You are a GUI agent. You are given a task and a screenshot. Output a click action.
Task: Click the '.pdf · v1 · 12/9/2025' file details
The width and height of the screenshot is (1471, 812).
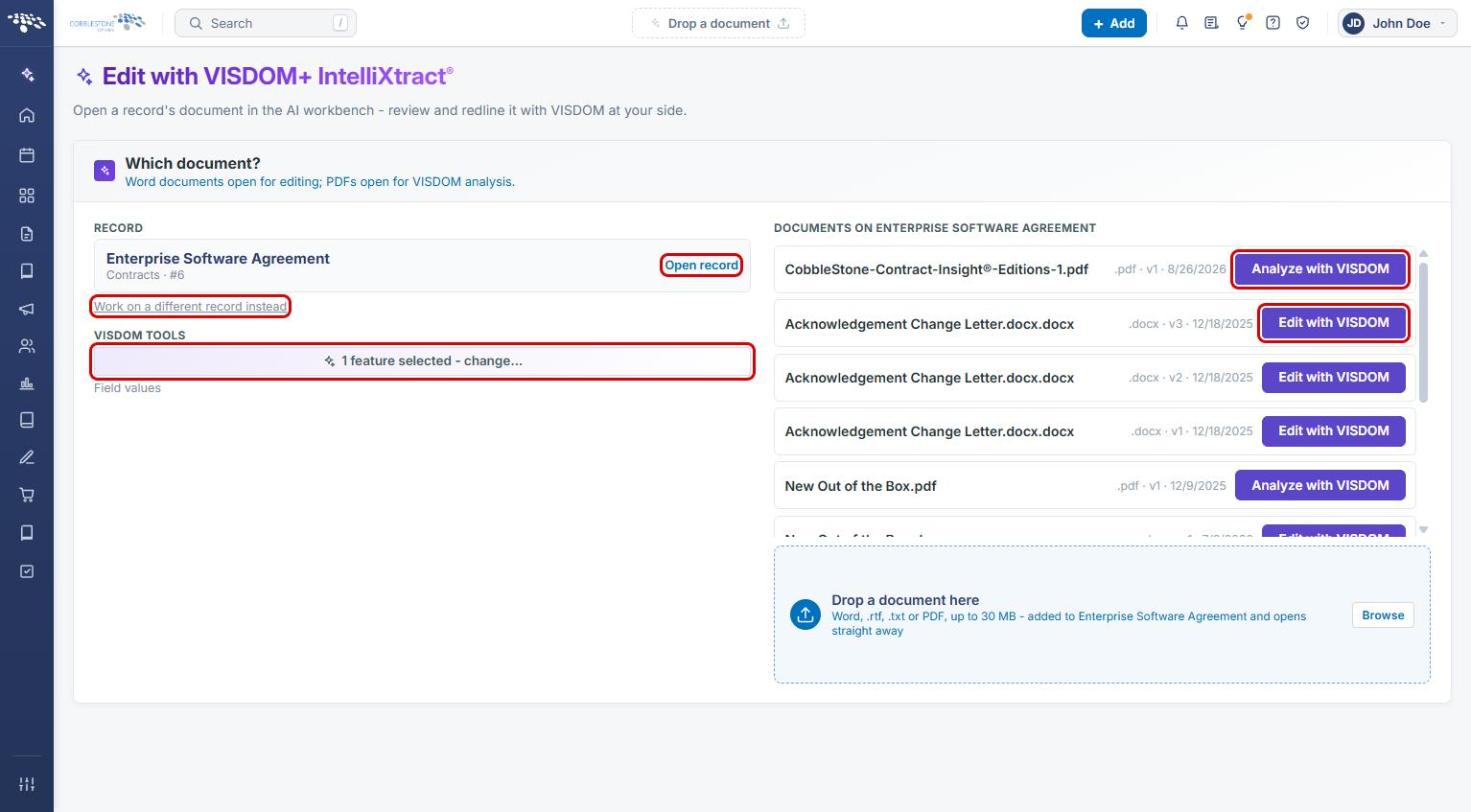click(1171, 486)
